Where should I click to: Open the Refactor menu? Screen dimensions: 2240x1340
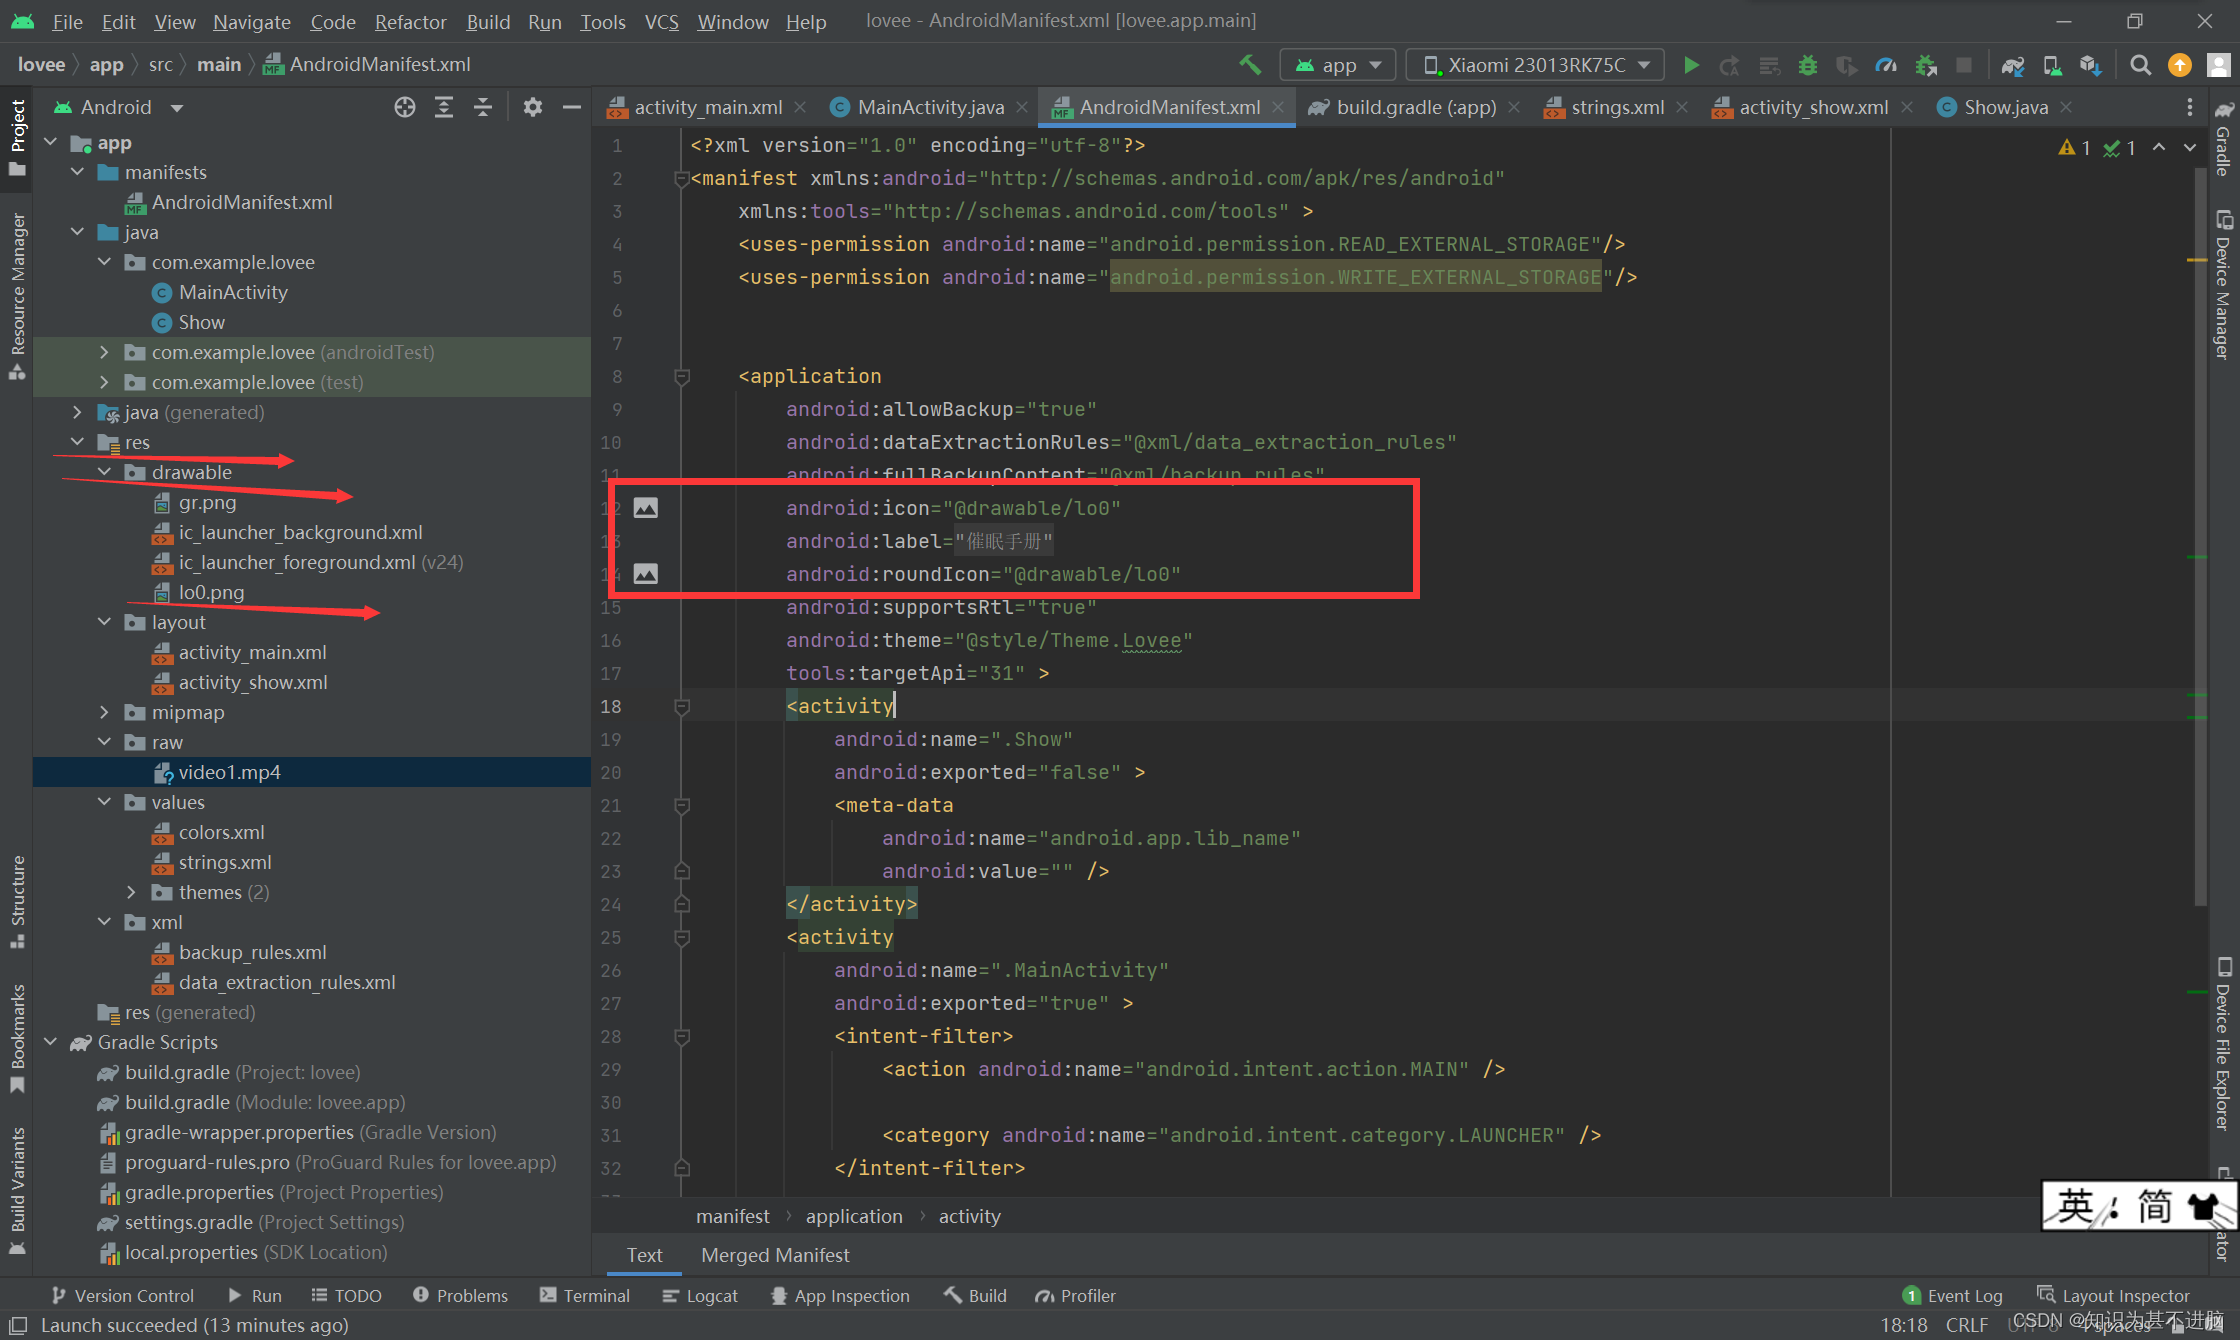tap(410, 21)
